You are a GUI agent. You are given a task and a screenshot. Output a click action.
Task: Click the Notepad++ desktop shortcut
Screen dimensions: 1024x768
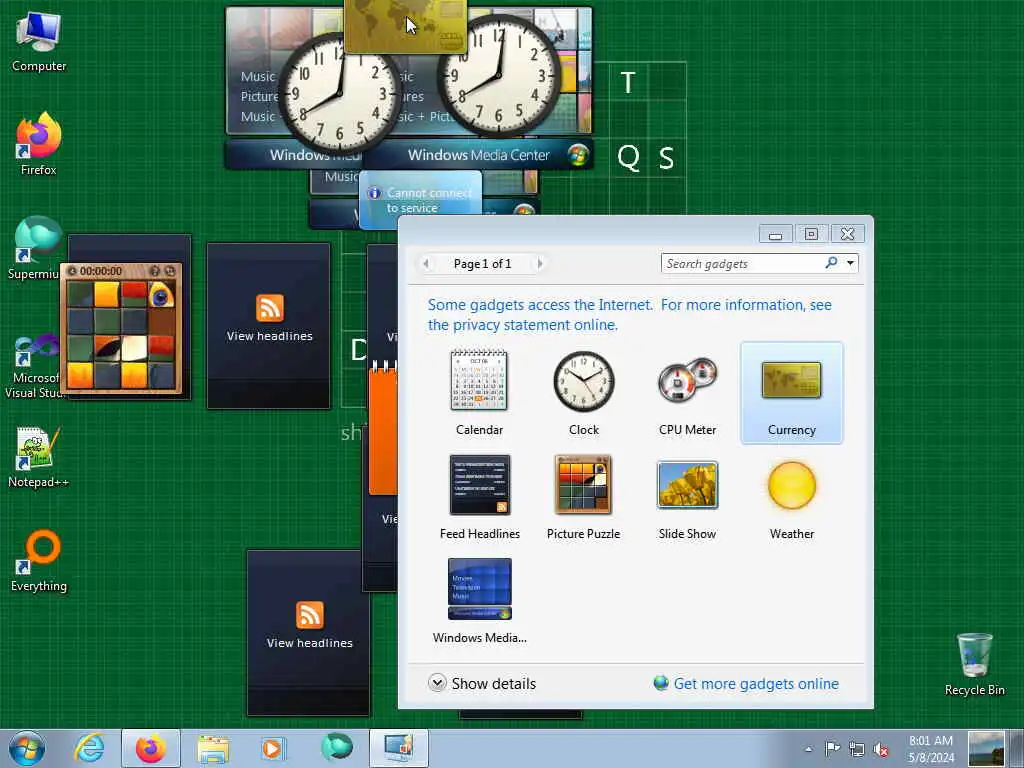pyautogui.click(x=39, y=457)
